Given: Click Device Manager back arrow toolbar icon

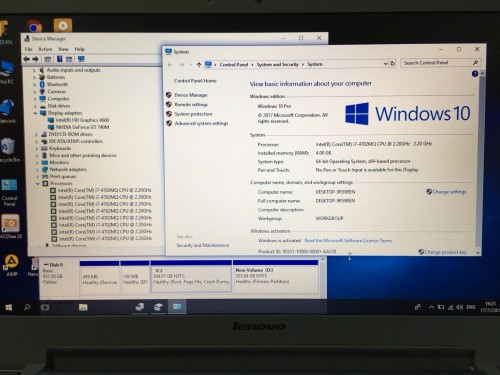Looking at the screenshot, I should 27,59.
